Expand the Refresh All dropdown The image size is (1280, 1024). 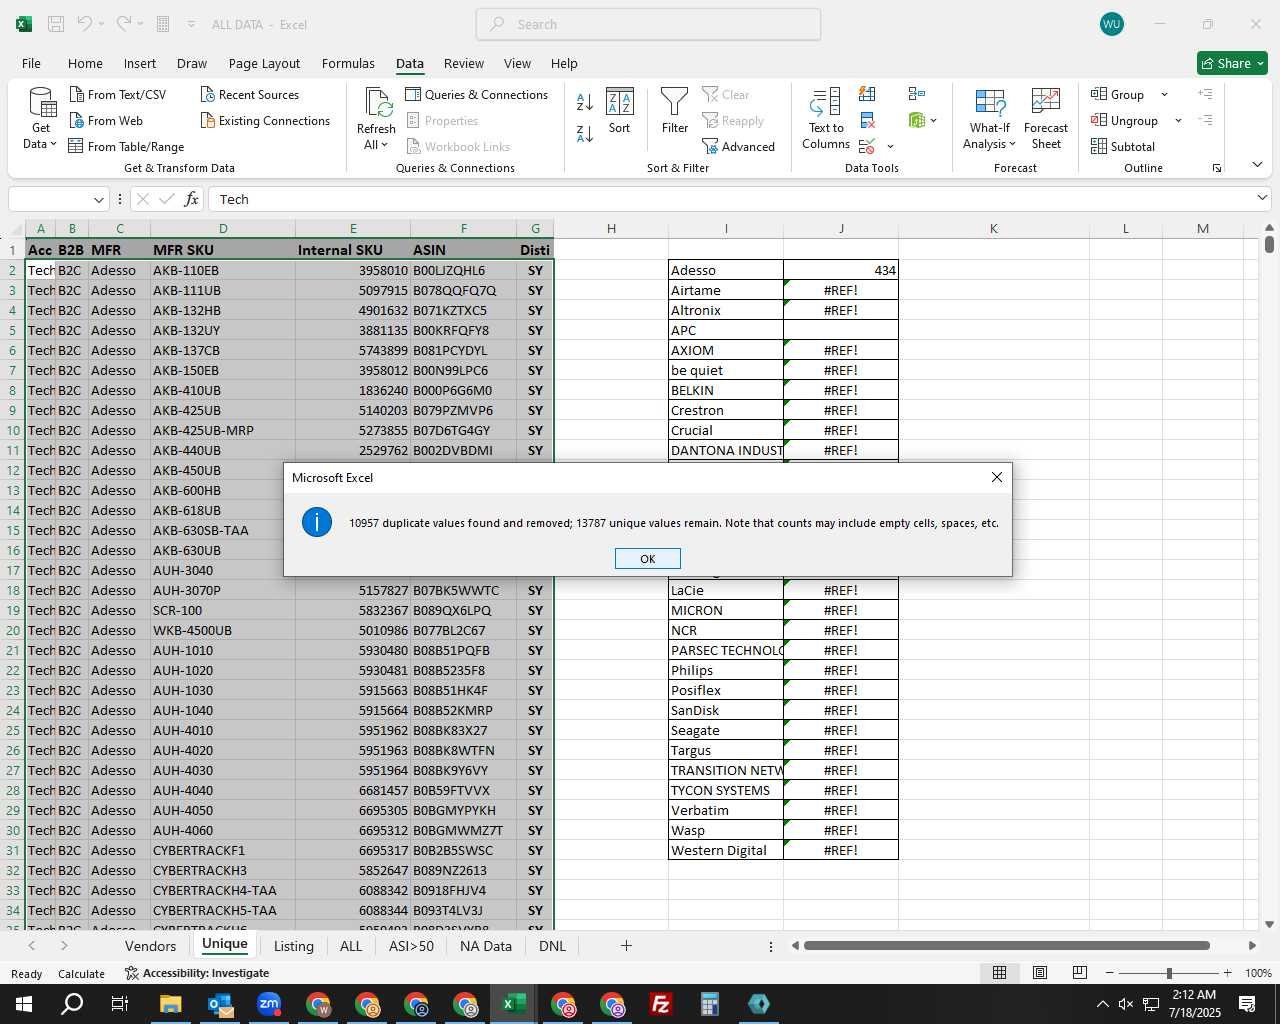pos(375,145)
